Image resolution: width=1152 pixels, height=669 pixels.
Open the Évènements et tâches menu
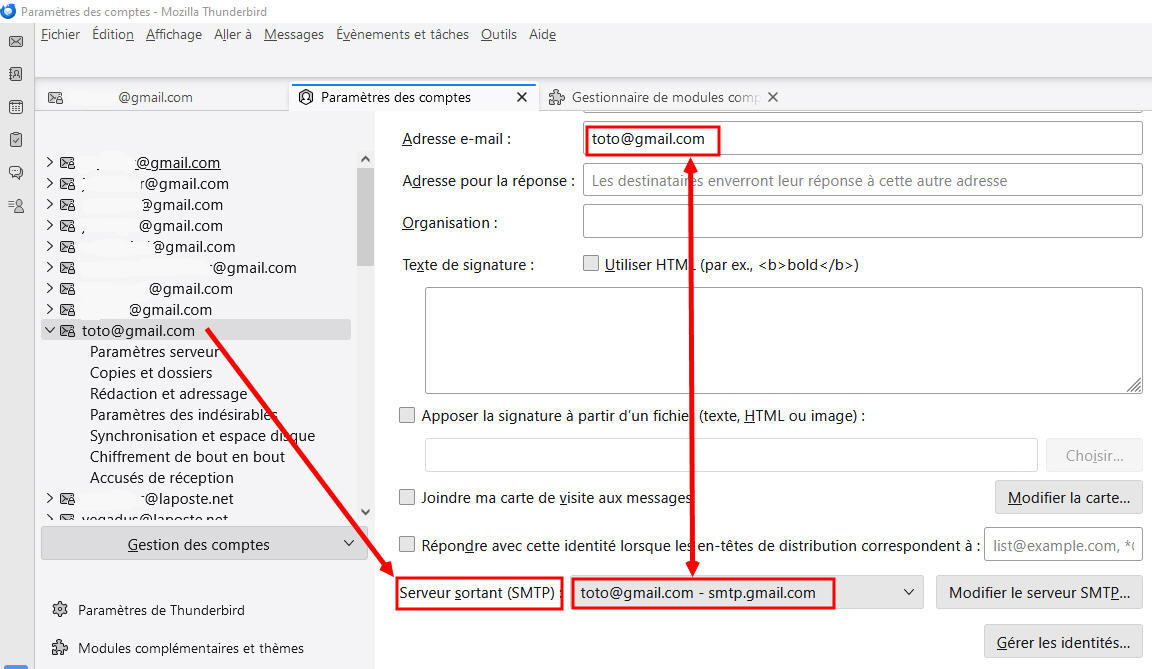tap(402, 35)
